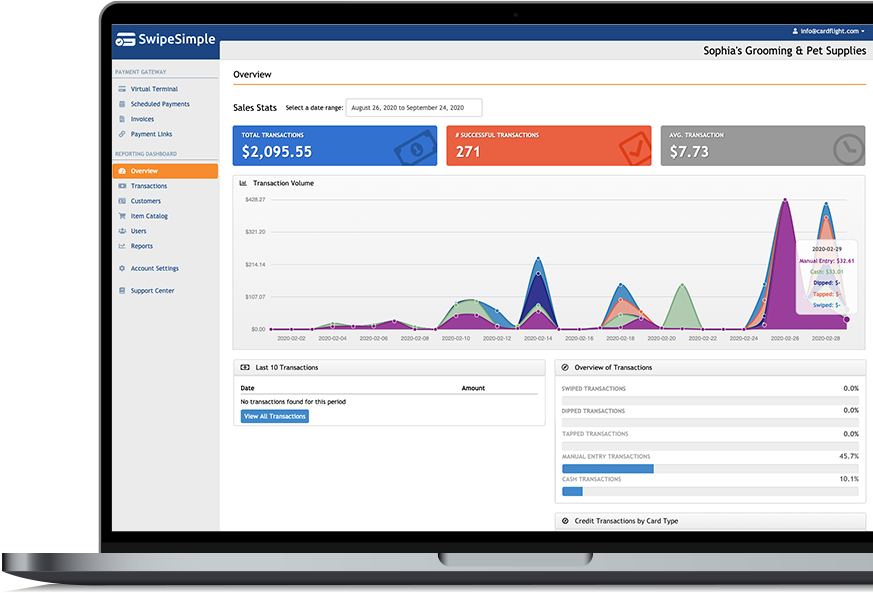Click the Item Catalog cart icon
The height and width of the screenshot is (593, 873).
tap(122, 216)
